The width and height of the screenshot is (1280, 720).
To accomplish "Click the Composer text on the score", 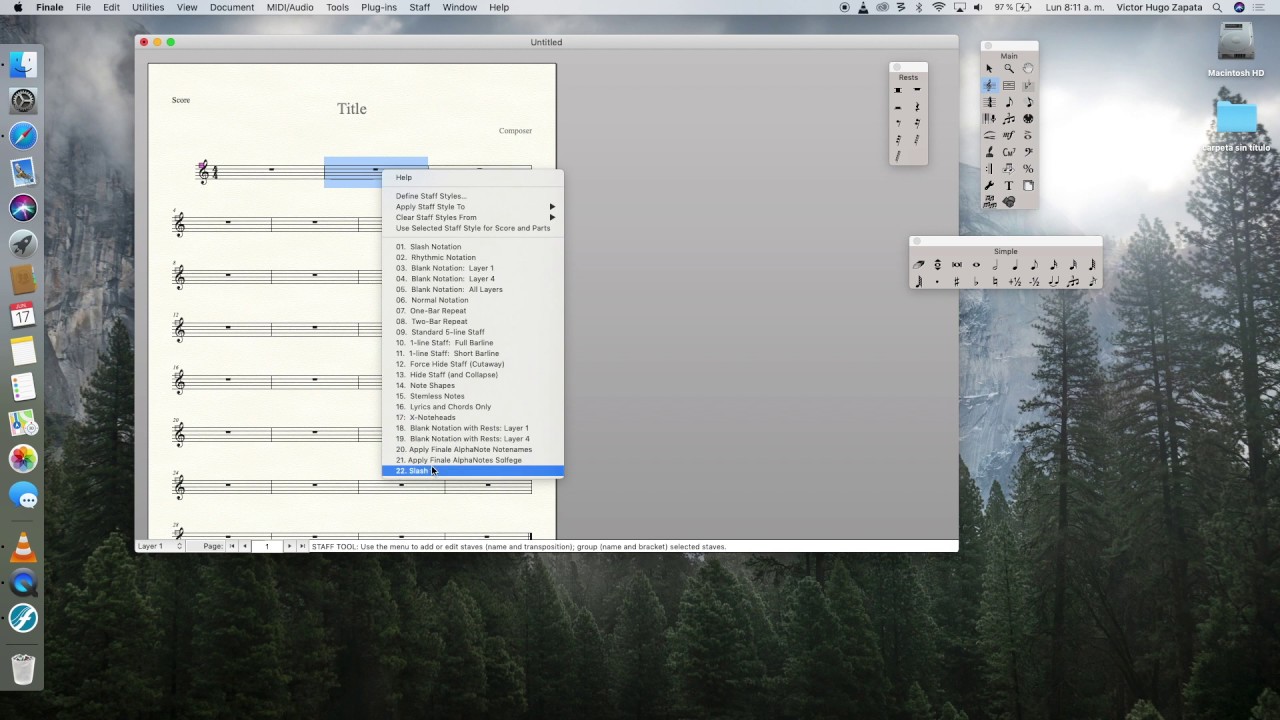I will [x=515, y=131].
